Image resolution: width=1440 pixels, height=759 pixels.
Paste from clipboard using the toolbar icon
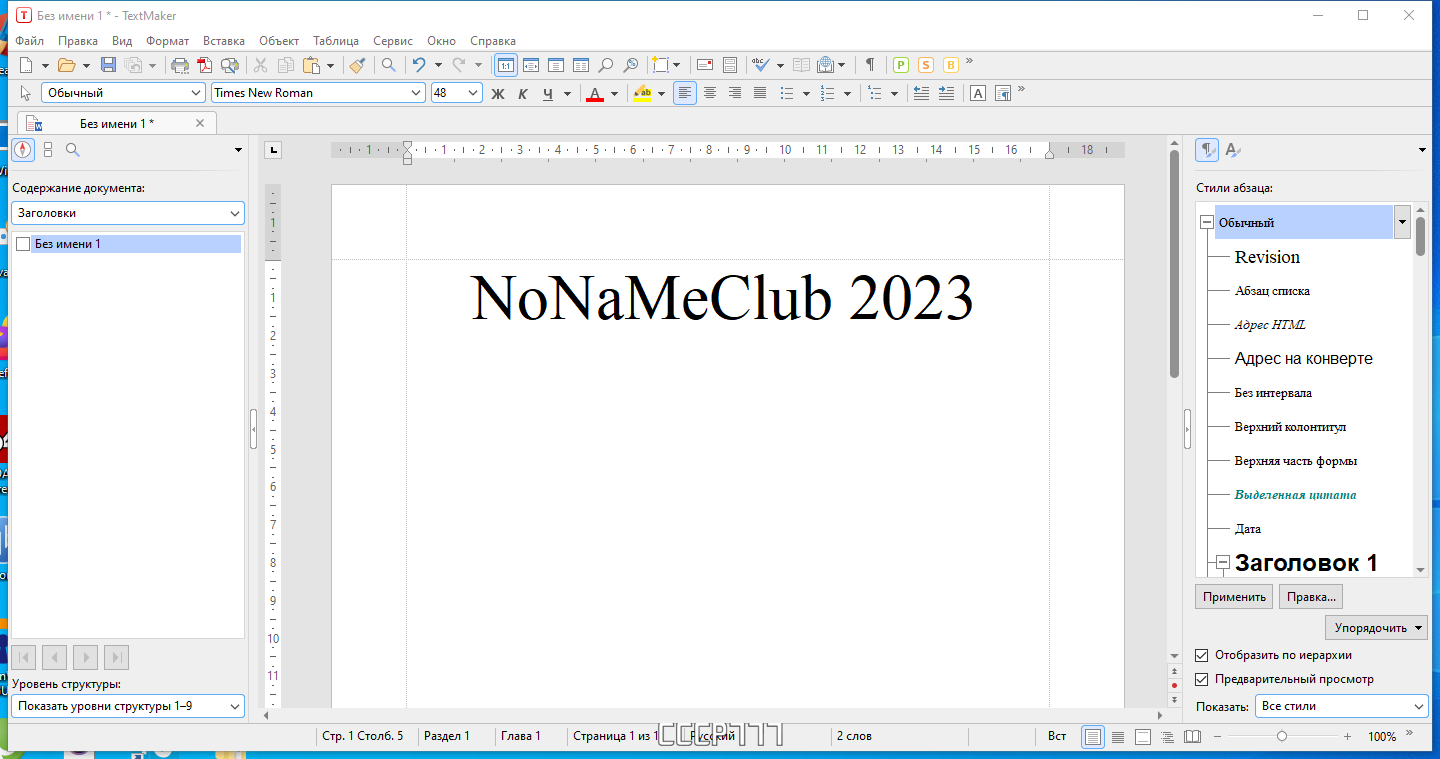click(311, 65)
